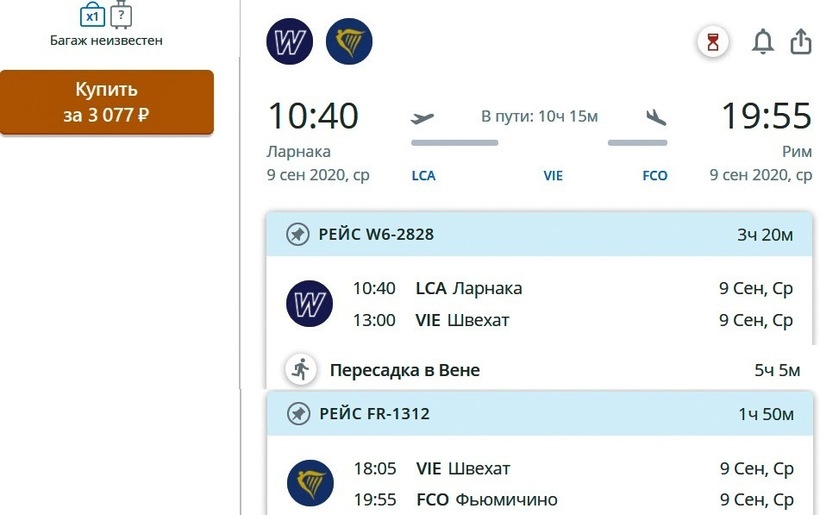The image size is (820, 515).
Task: Click the VIE airport code in route
Action: 553,176
